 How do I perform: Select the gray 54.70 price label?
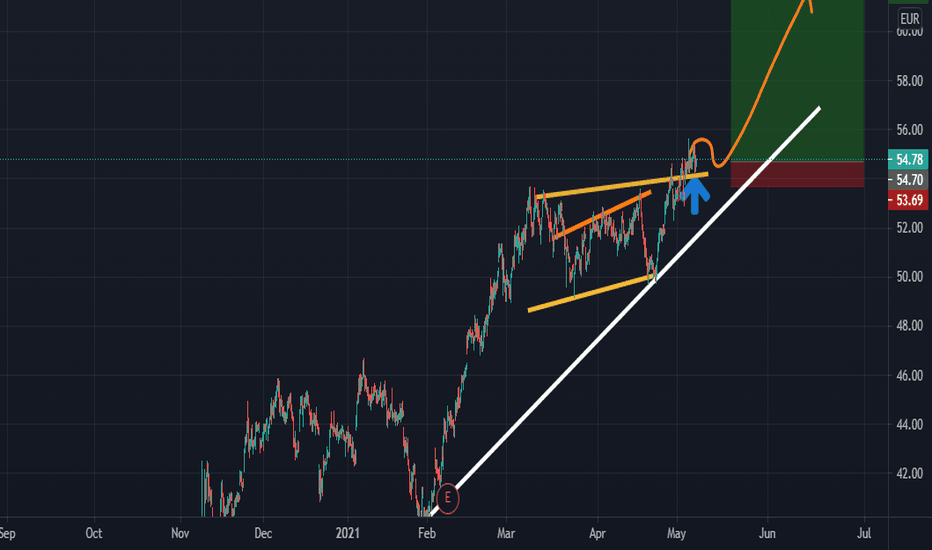point(908,180)
